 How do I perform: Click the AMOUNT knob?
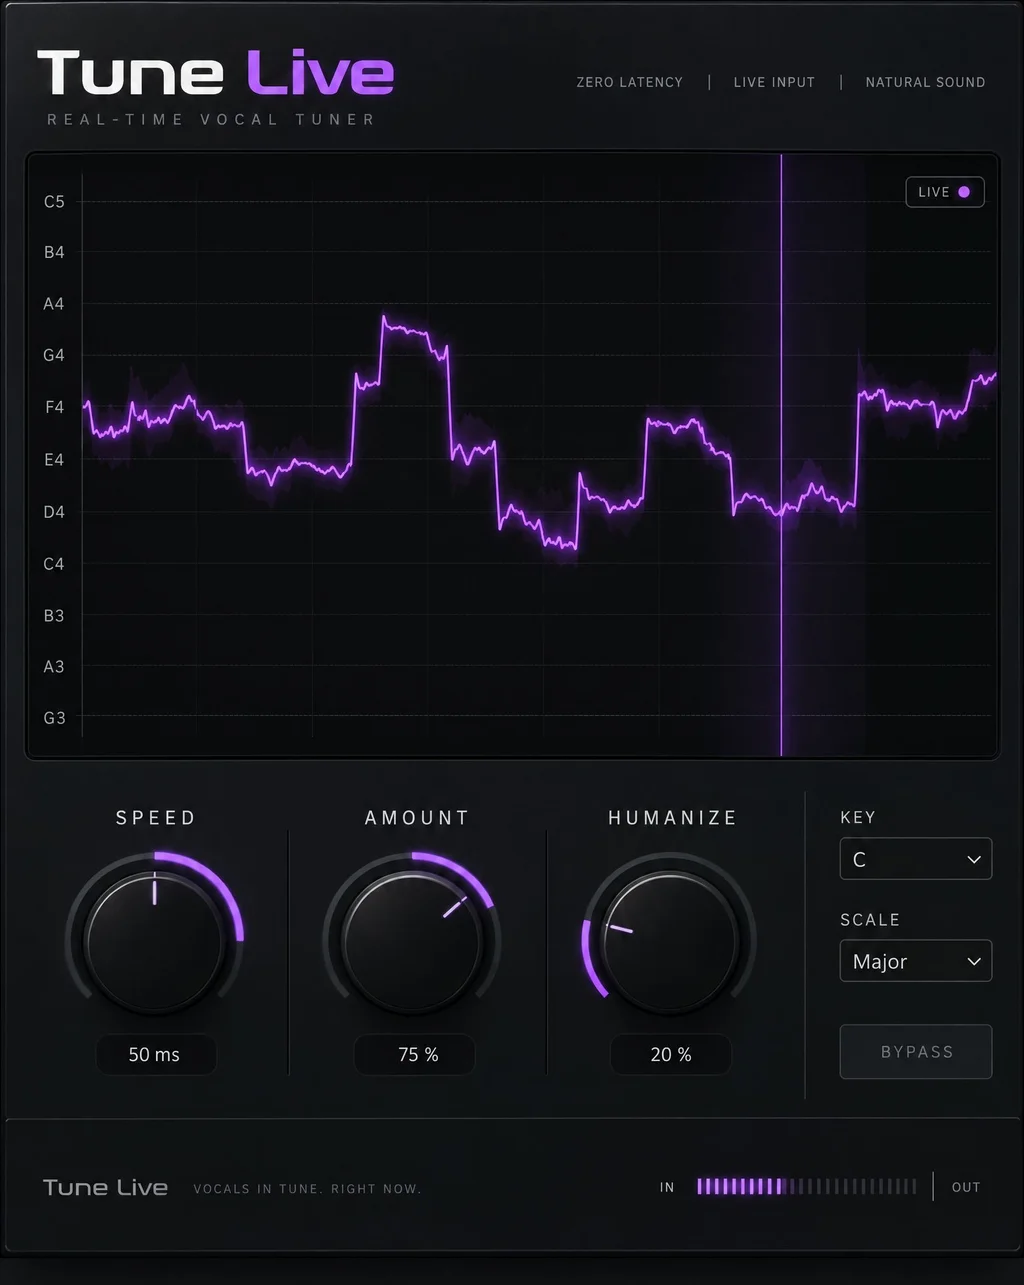click(412, 941)
